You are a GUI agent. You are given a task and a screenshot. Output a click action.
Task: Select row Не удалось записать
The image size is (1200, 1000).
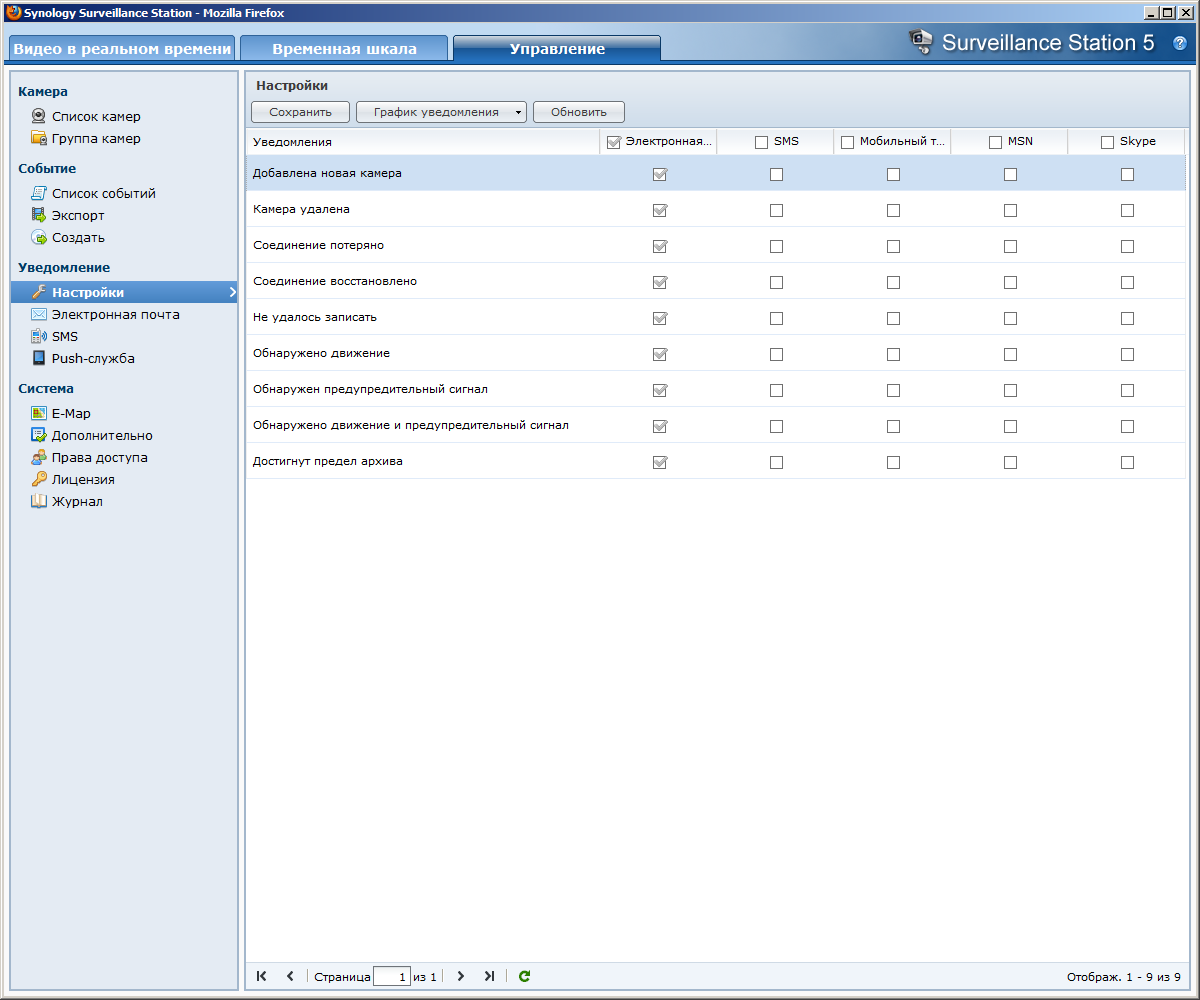[716, 317]
